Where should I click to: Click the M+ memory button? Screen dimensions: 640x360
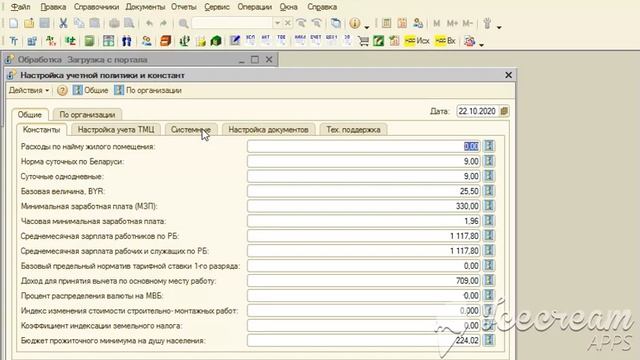click(x=452, y=23)
